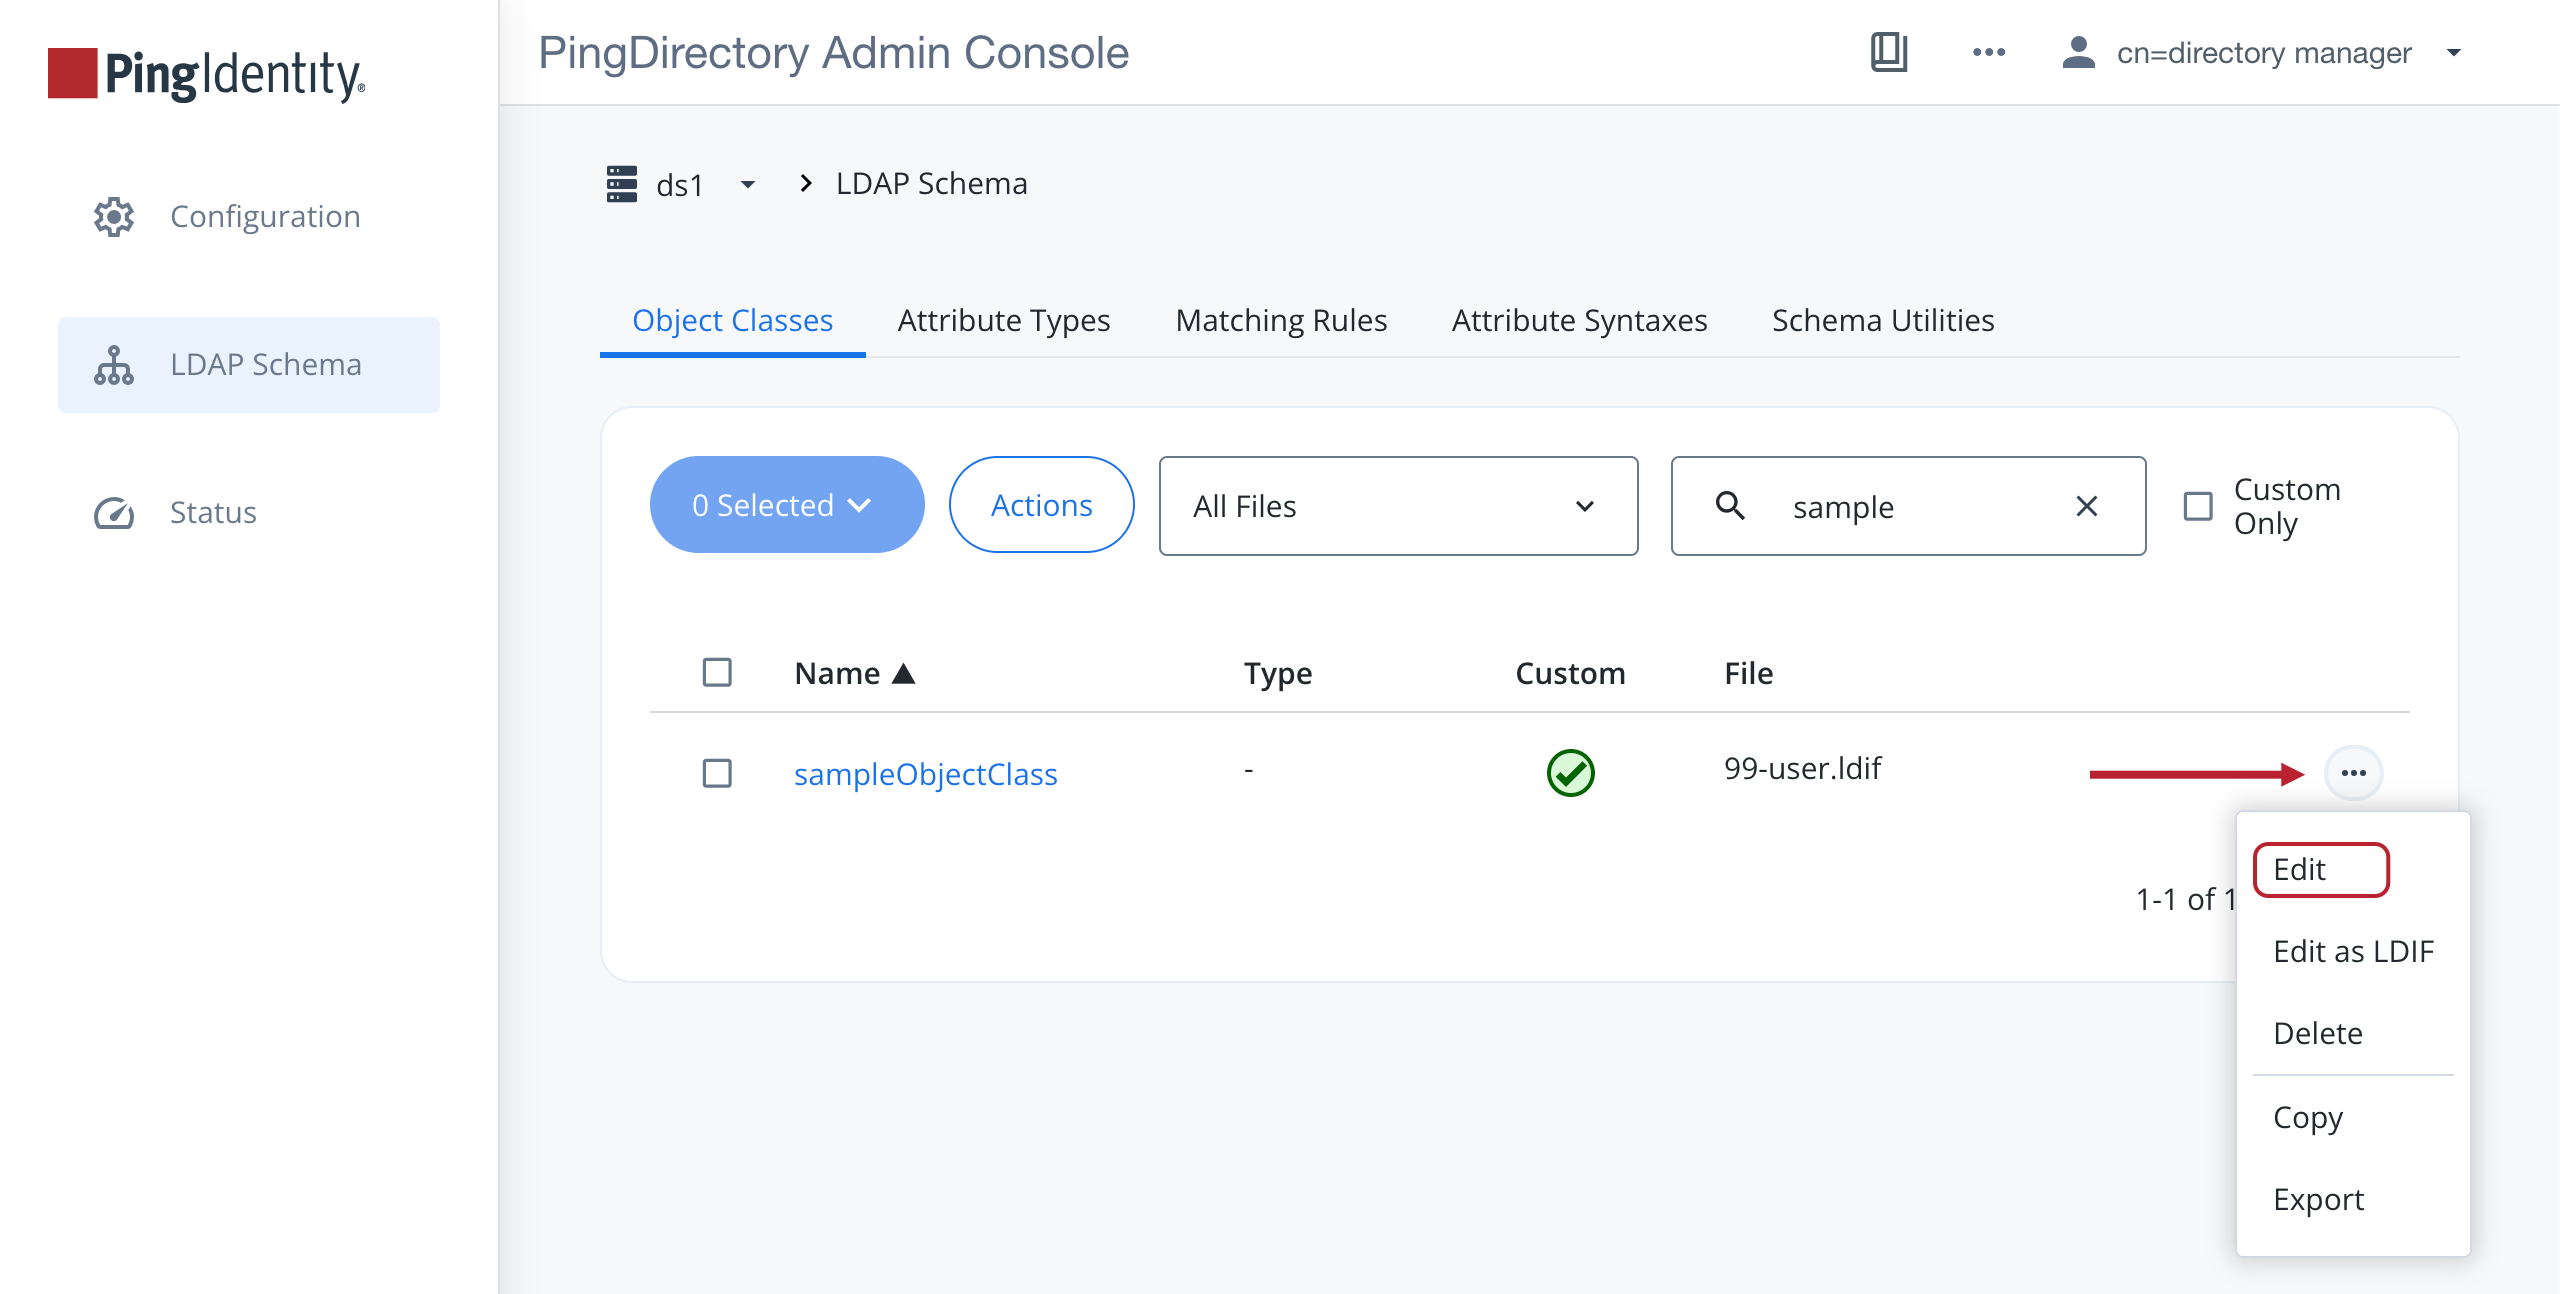The image size is (2560, 1294).
Task: Enable the Custom Only filter
Action: [x=2198, y=506]
